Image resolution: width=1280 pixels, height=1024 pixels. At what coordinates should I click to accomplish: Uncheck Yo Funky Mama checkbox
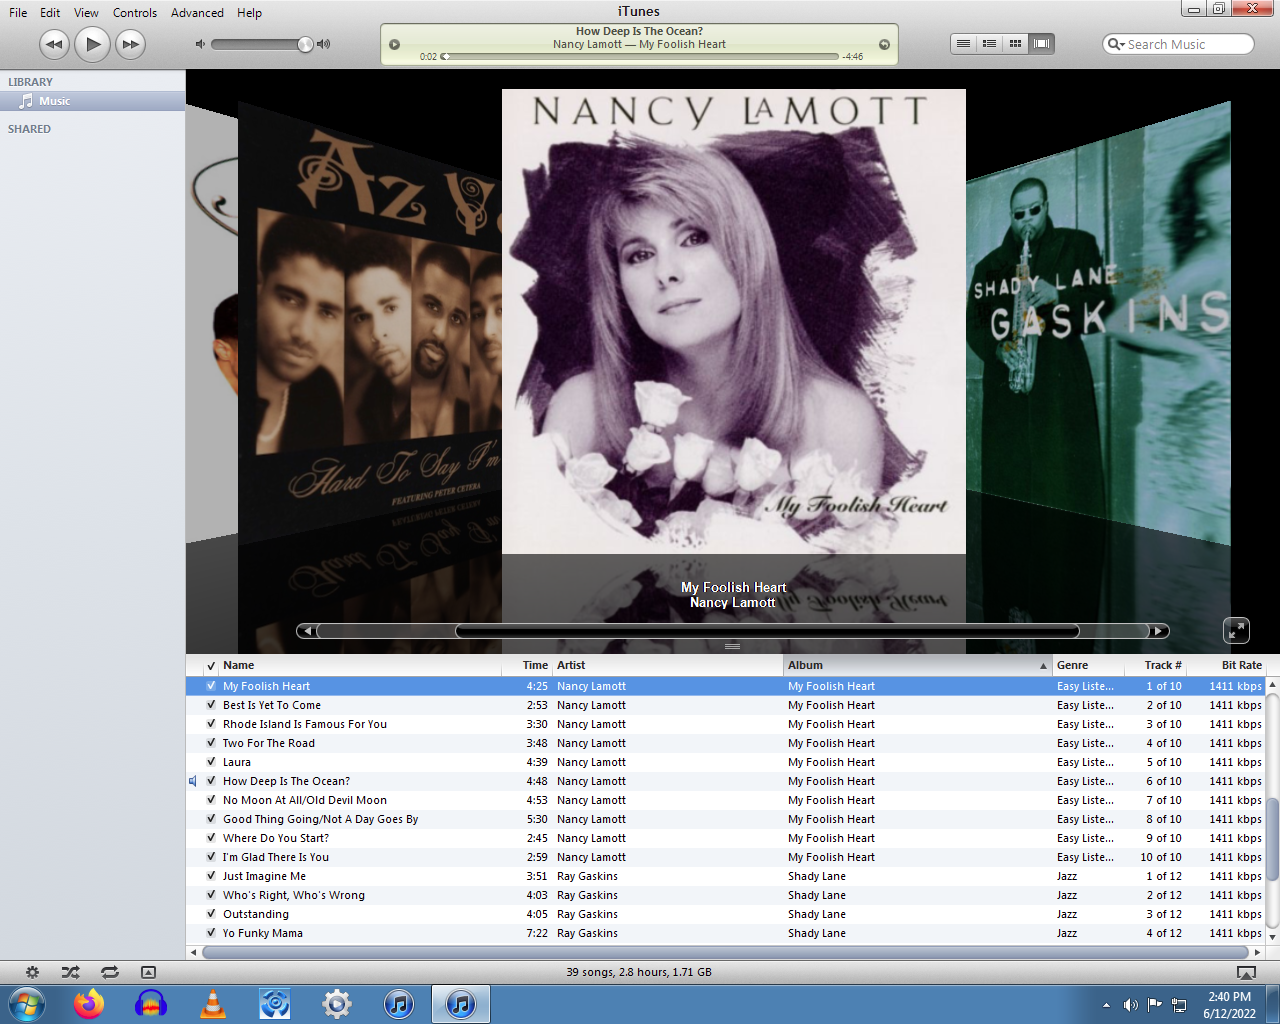tap(211, 933)
